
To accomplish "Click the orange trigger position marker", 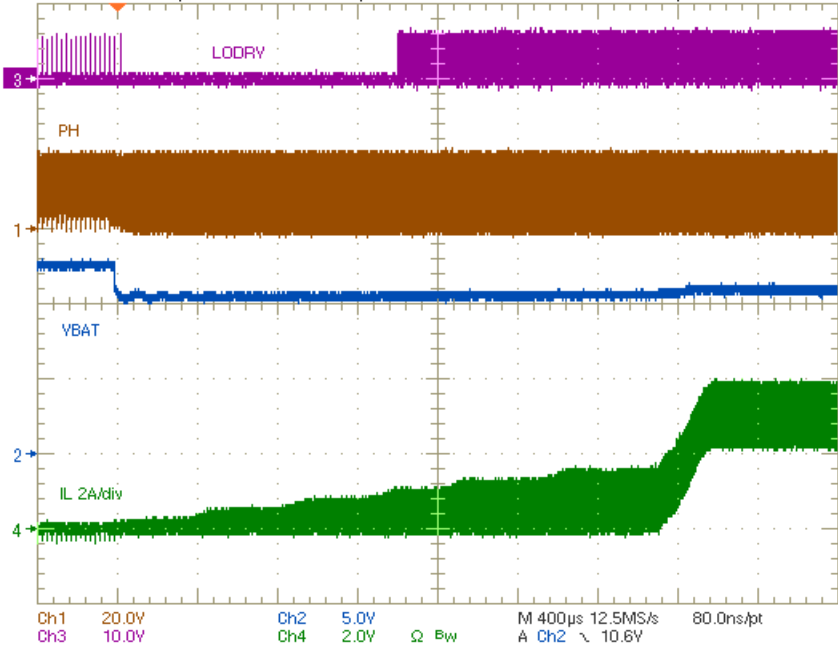I will pyautogui.click(x=118, y=8).
